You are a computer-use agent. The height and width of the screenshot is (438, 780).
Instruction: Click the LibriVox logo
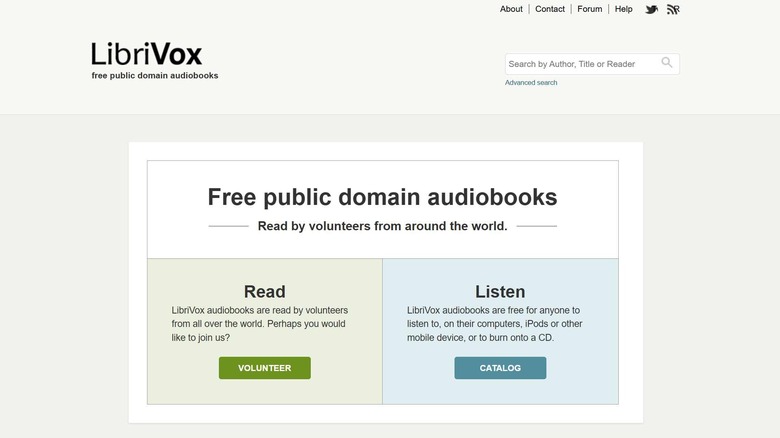[147, 54]
